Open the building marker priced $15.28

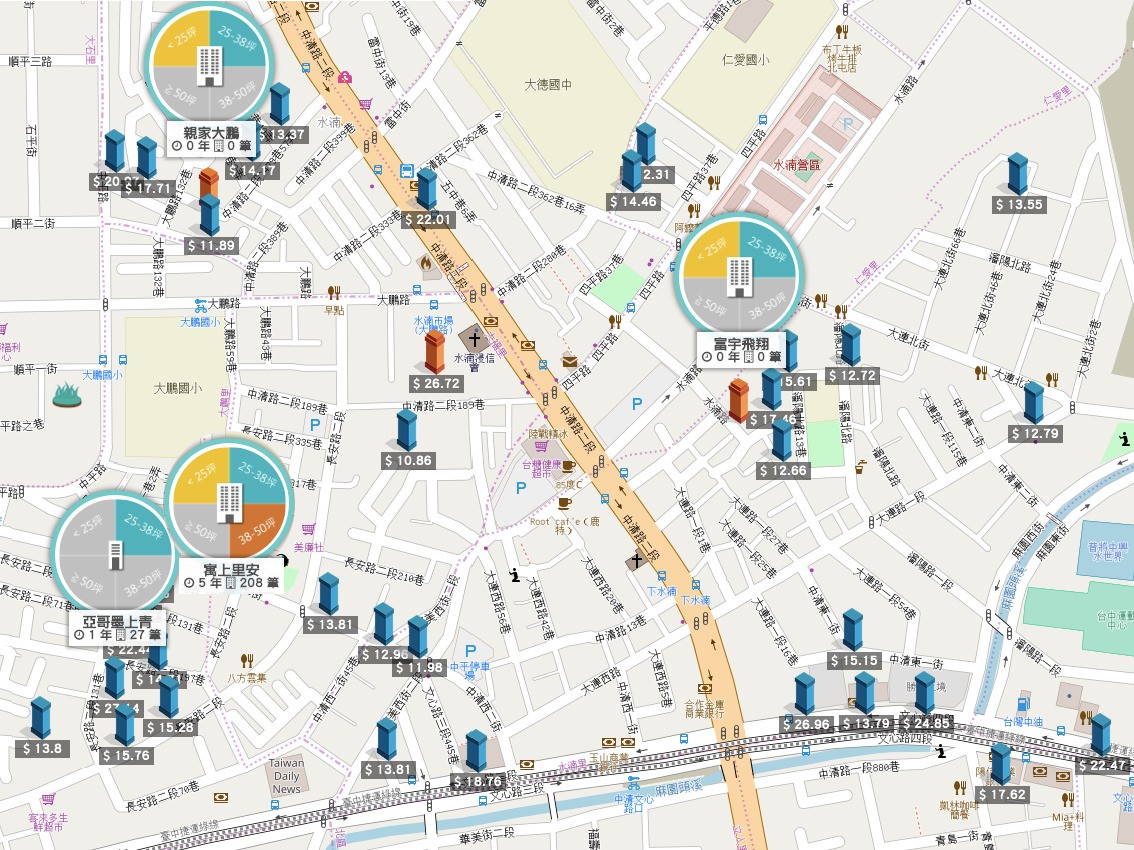click(x=169, y=697)
